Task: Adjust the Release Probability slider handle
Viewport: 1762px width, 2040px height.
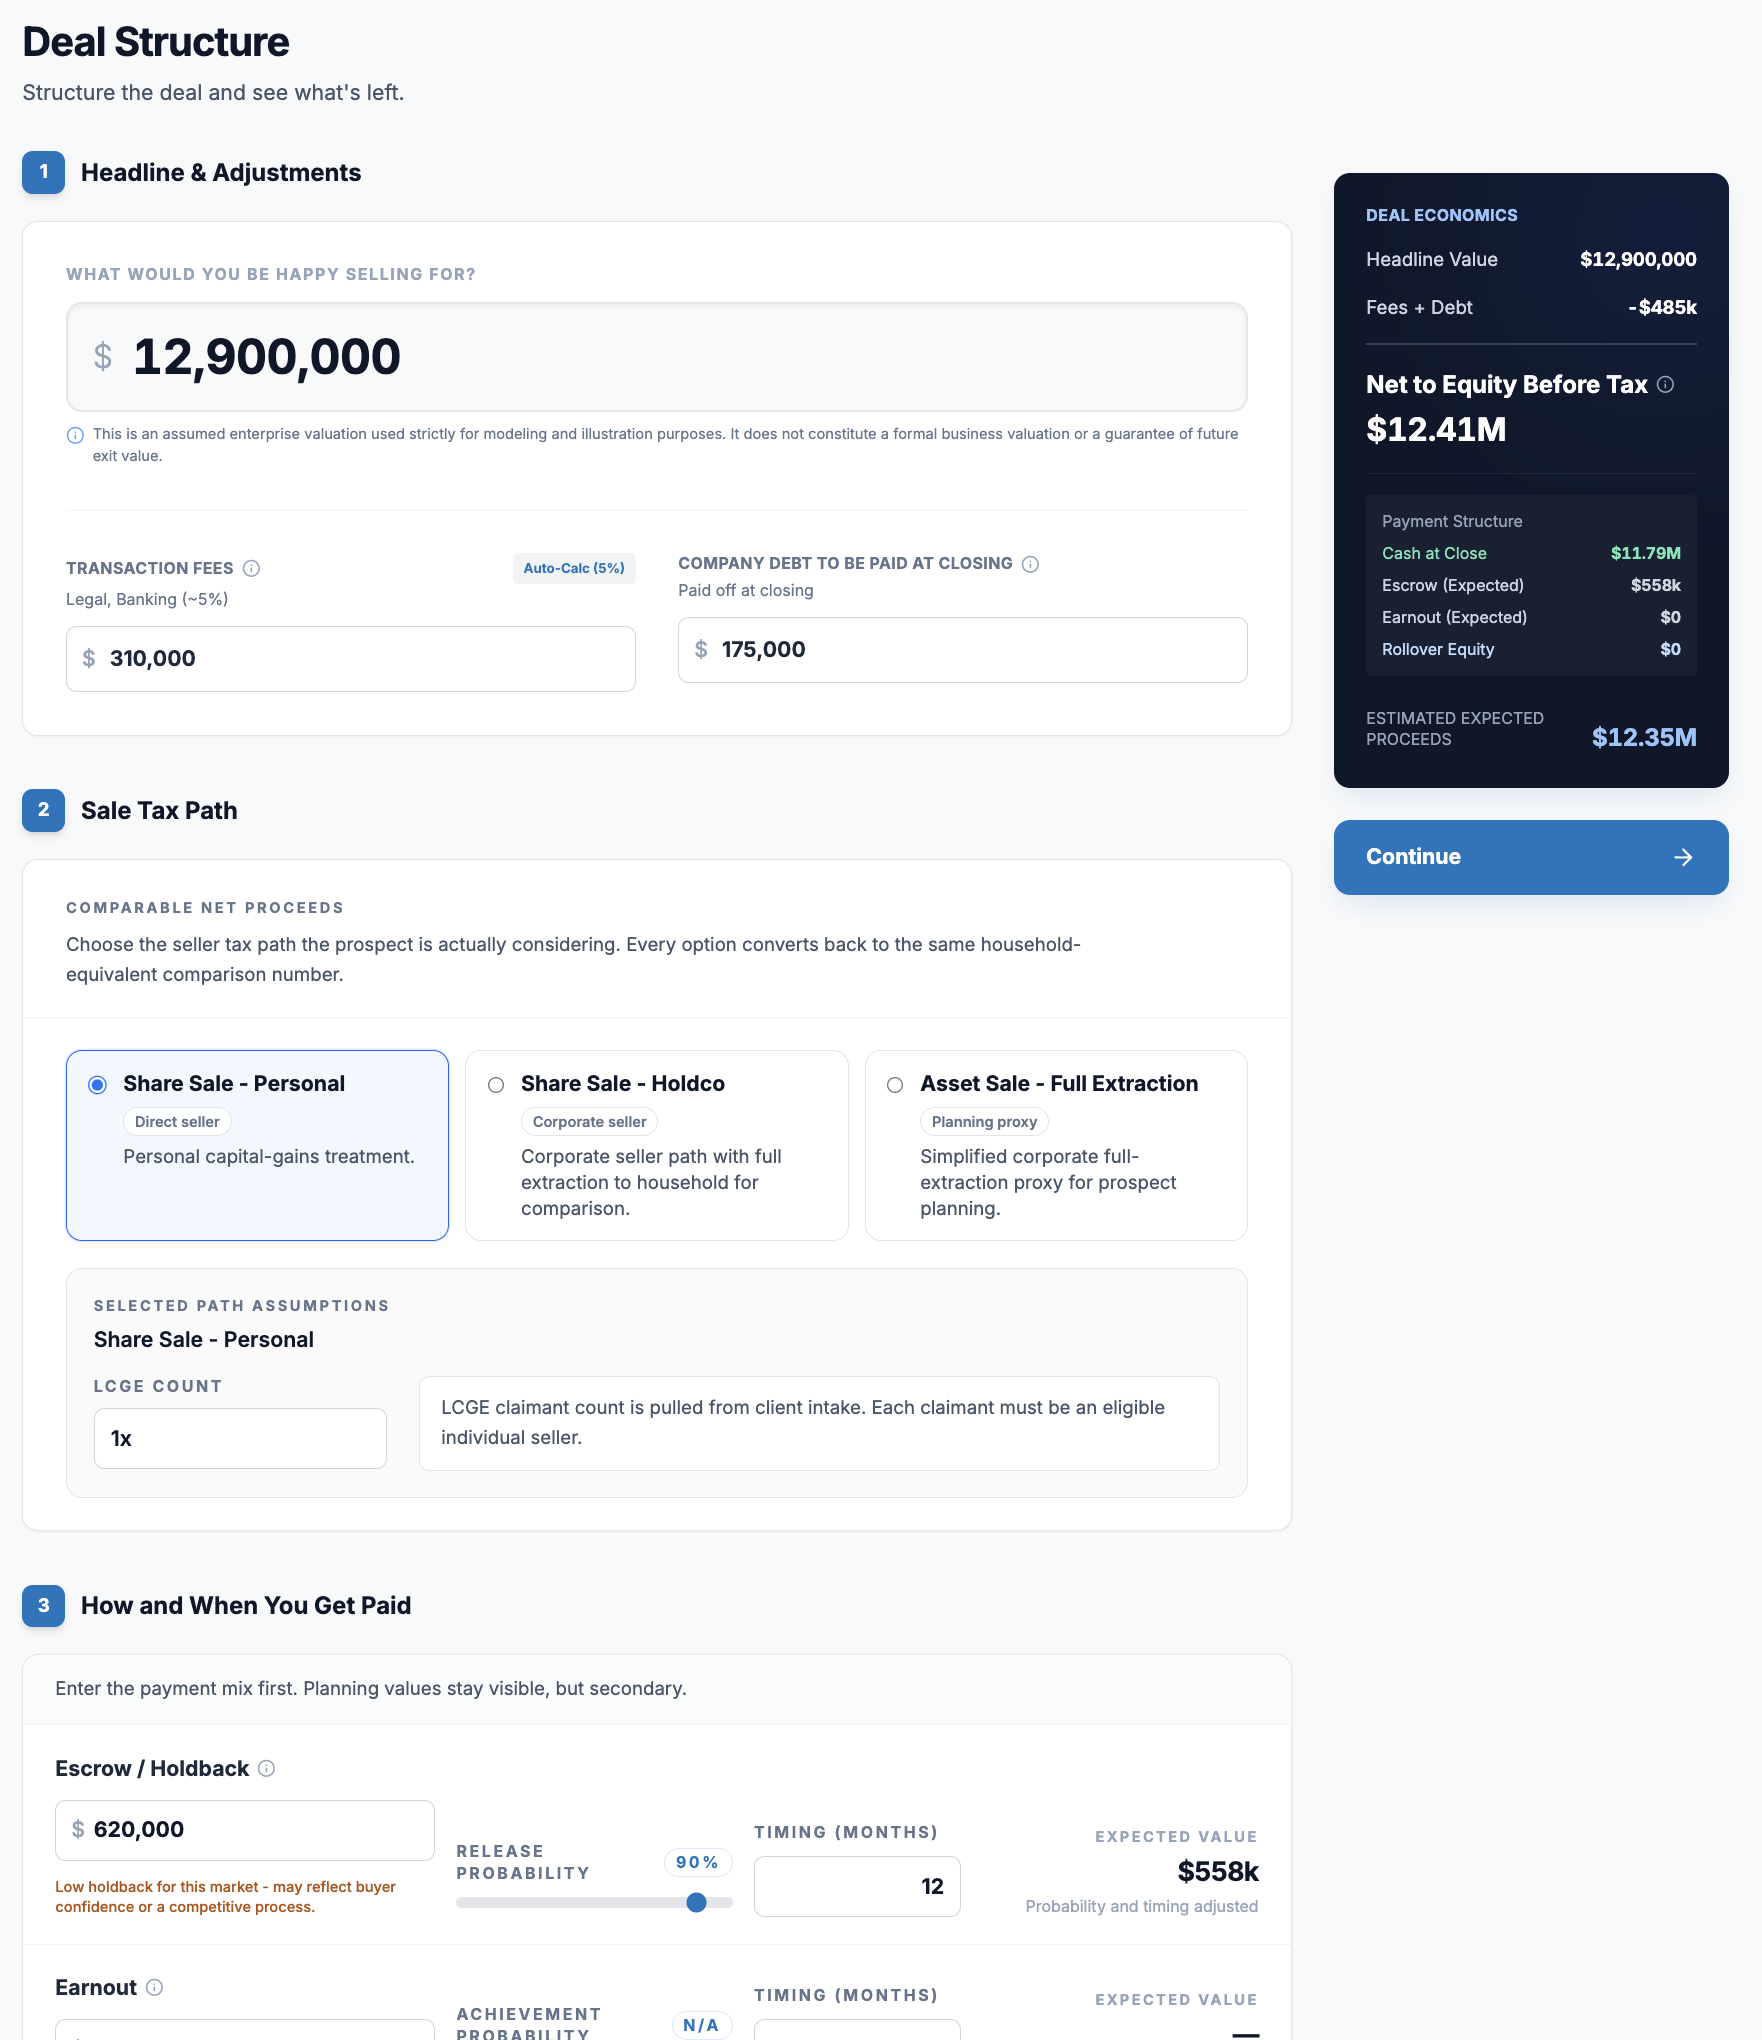Action: (x=697, y=1902)
